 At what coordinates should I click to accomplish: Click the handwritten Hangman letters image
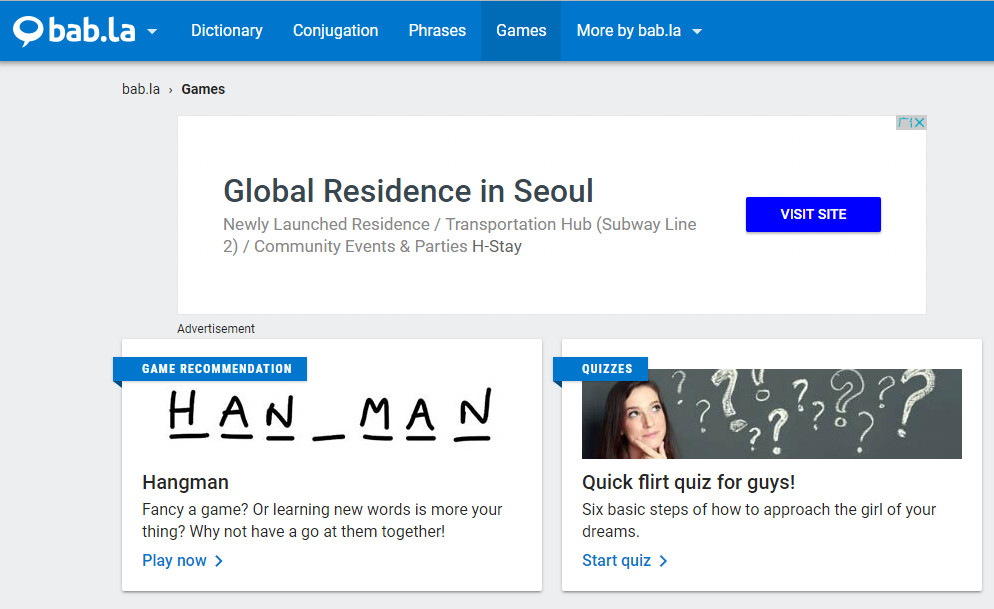[330, 414]
